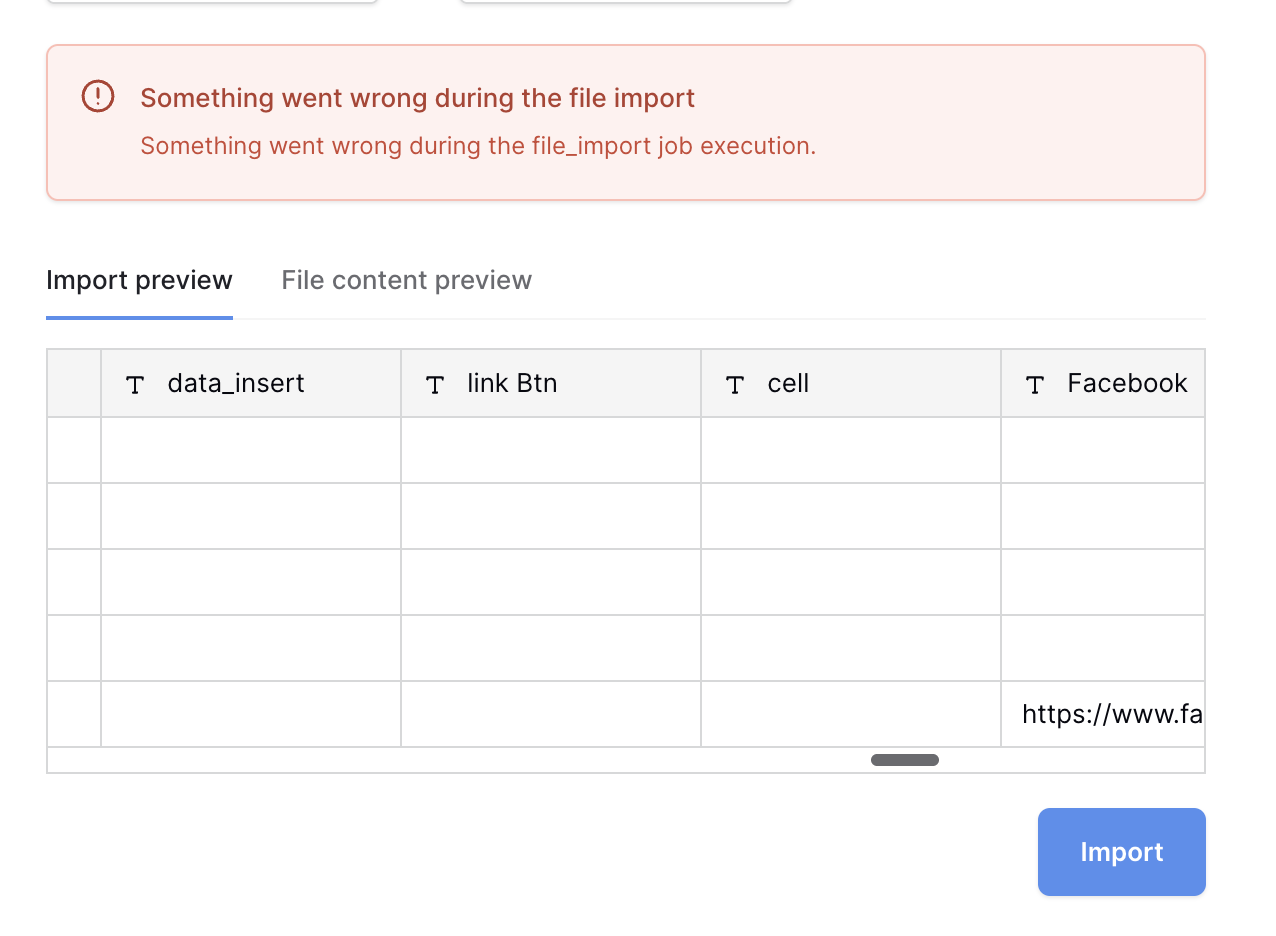The image size is (1276, 936).
Task: Click the cell containing https://www.fa
Action: [x=1103, y=714]
